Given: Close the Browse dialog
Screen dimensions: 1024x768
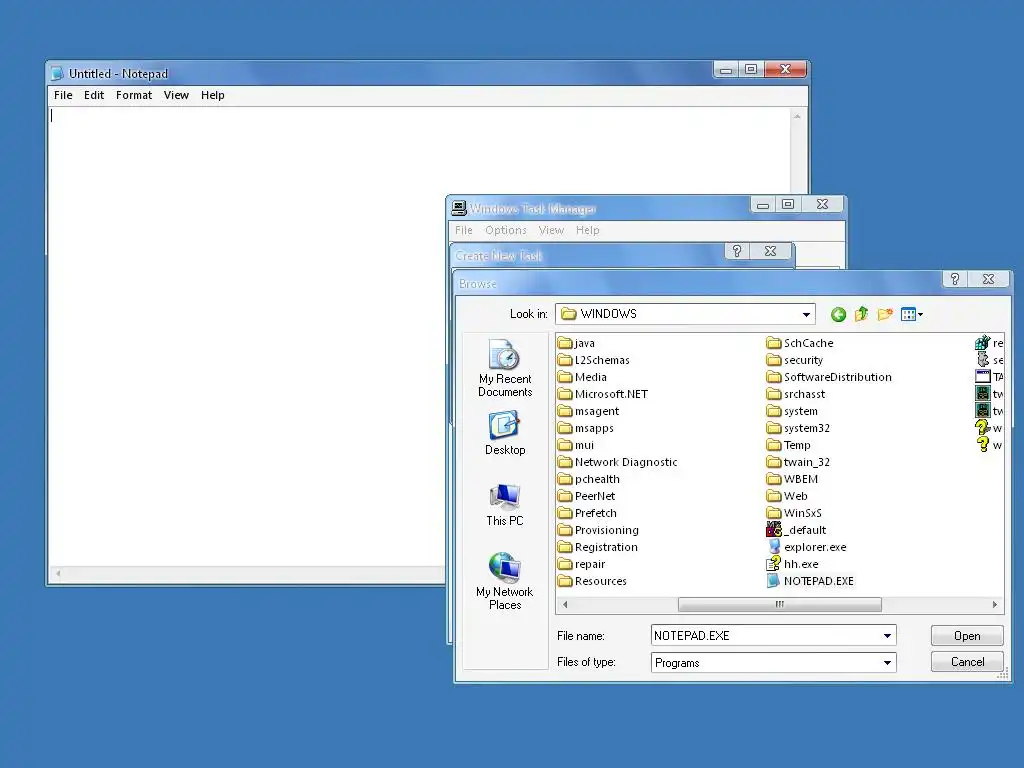Looking at the screenshot, I should [989, 279].
